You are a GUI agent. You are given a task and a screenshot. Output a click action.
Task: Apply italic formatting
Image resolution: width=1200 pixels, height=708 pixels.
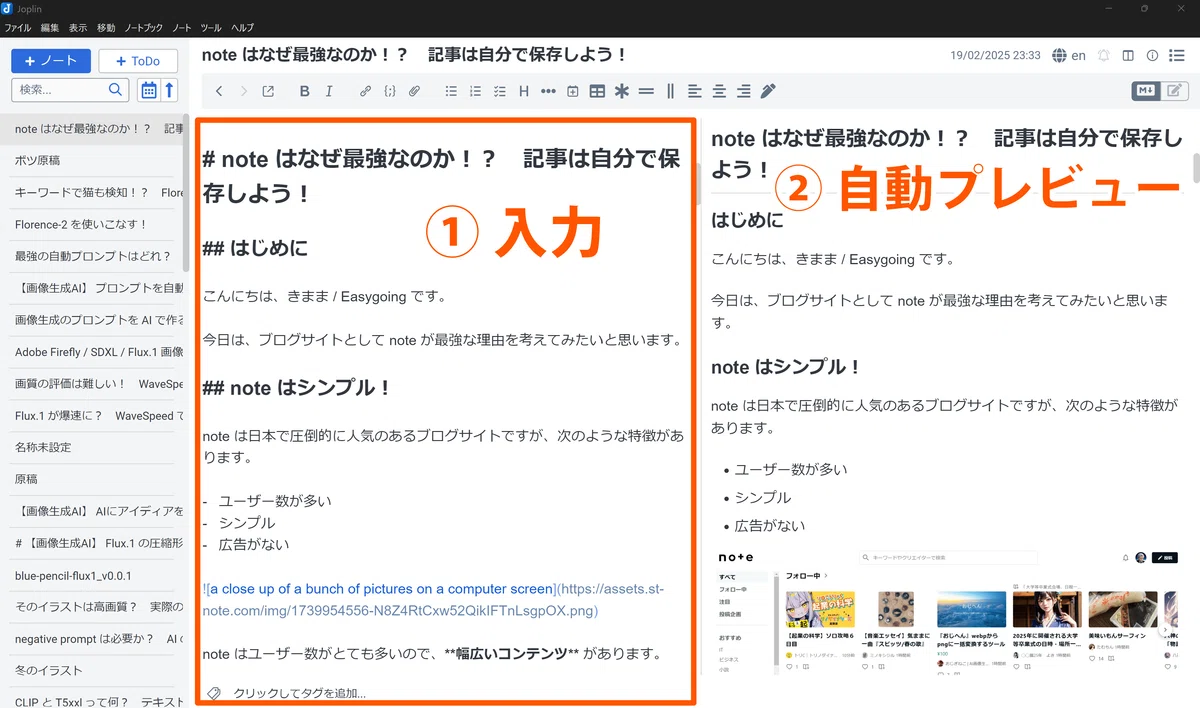click(329, 91)
